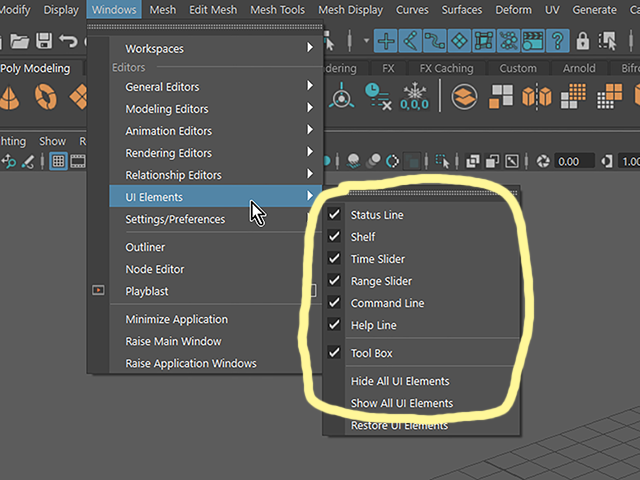640x480 pixels.
Task: Toggle the film gate icon
Action: click(78, 161)
